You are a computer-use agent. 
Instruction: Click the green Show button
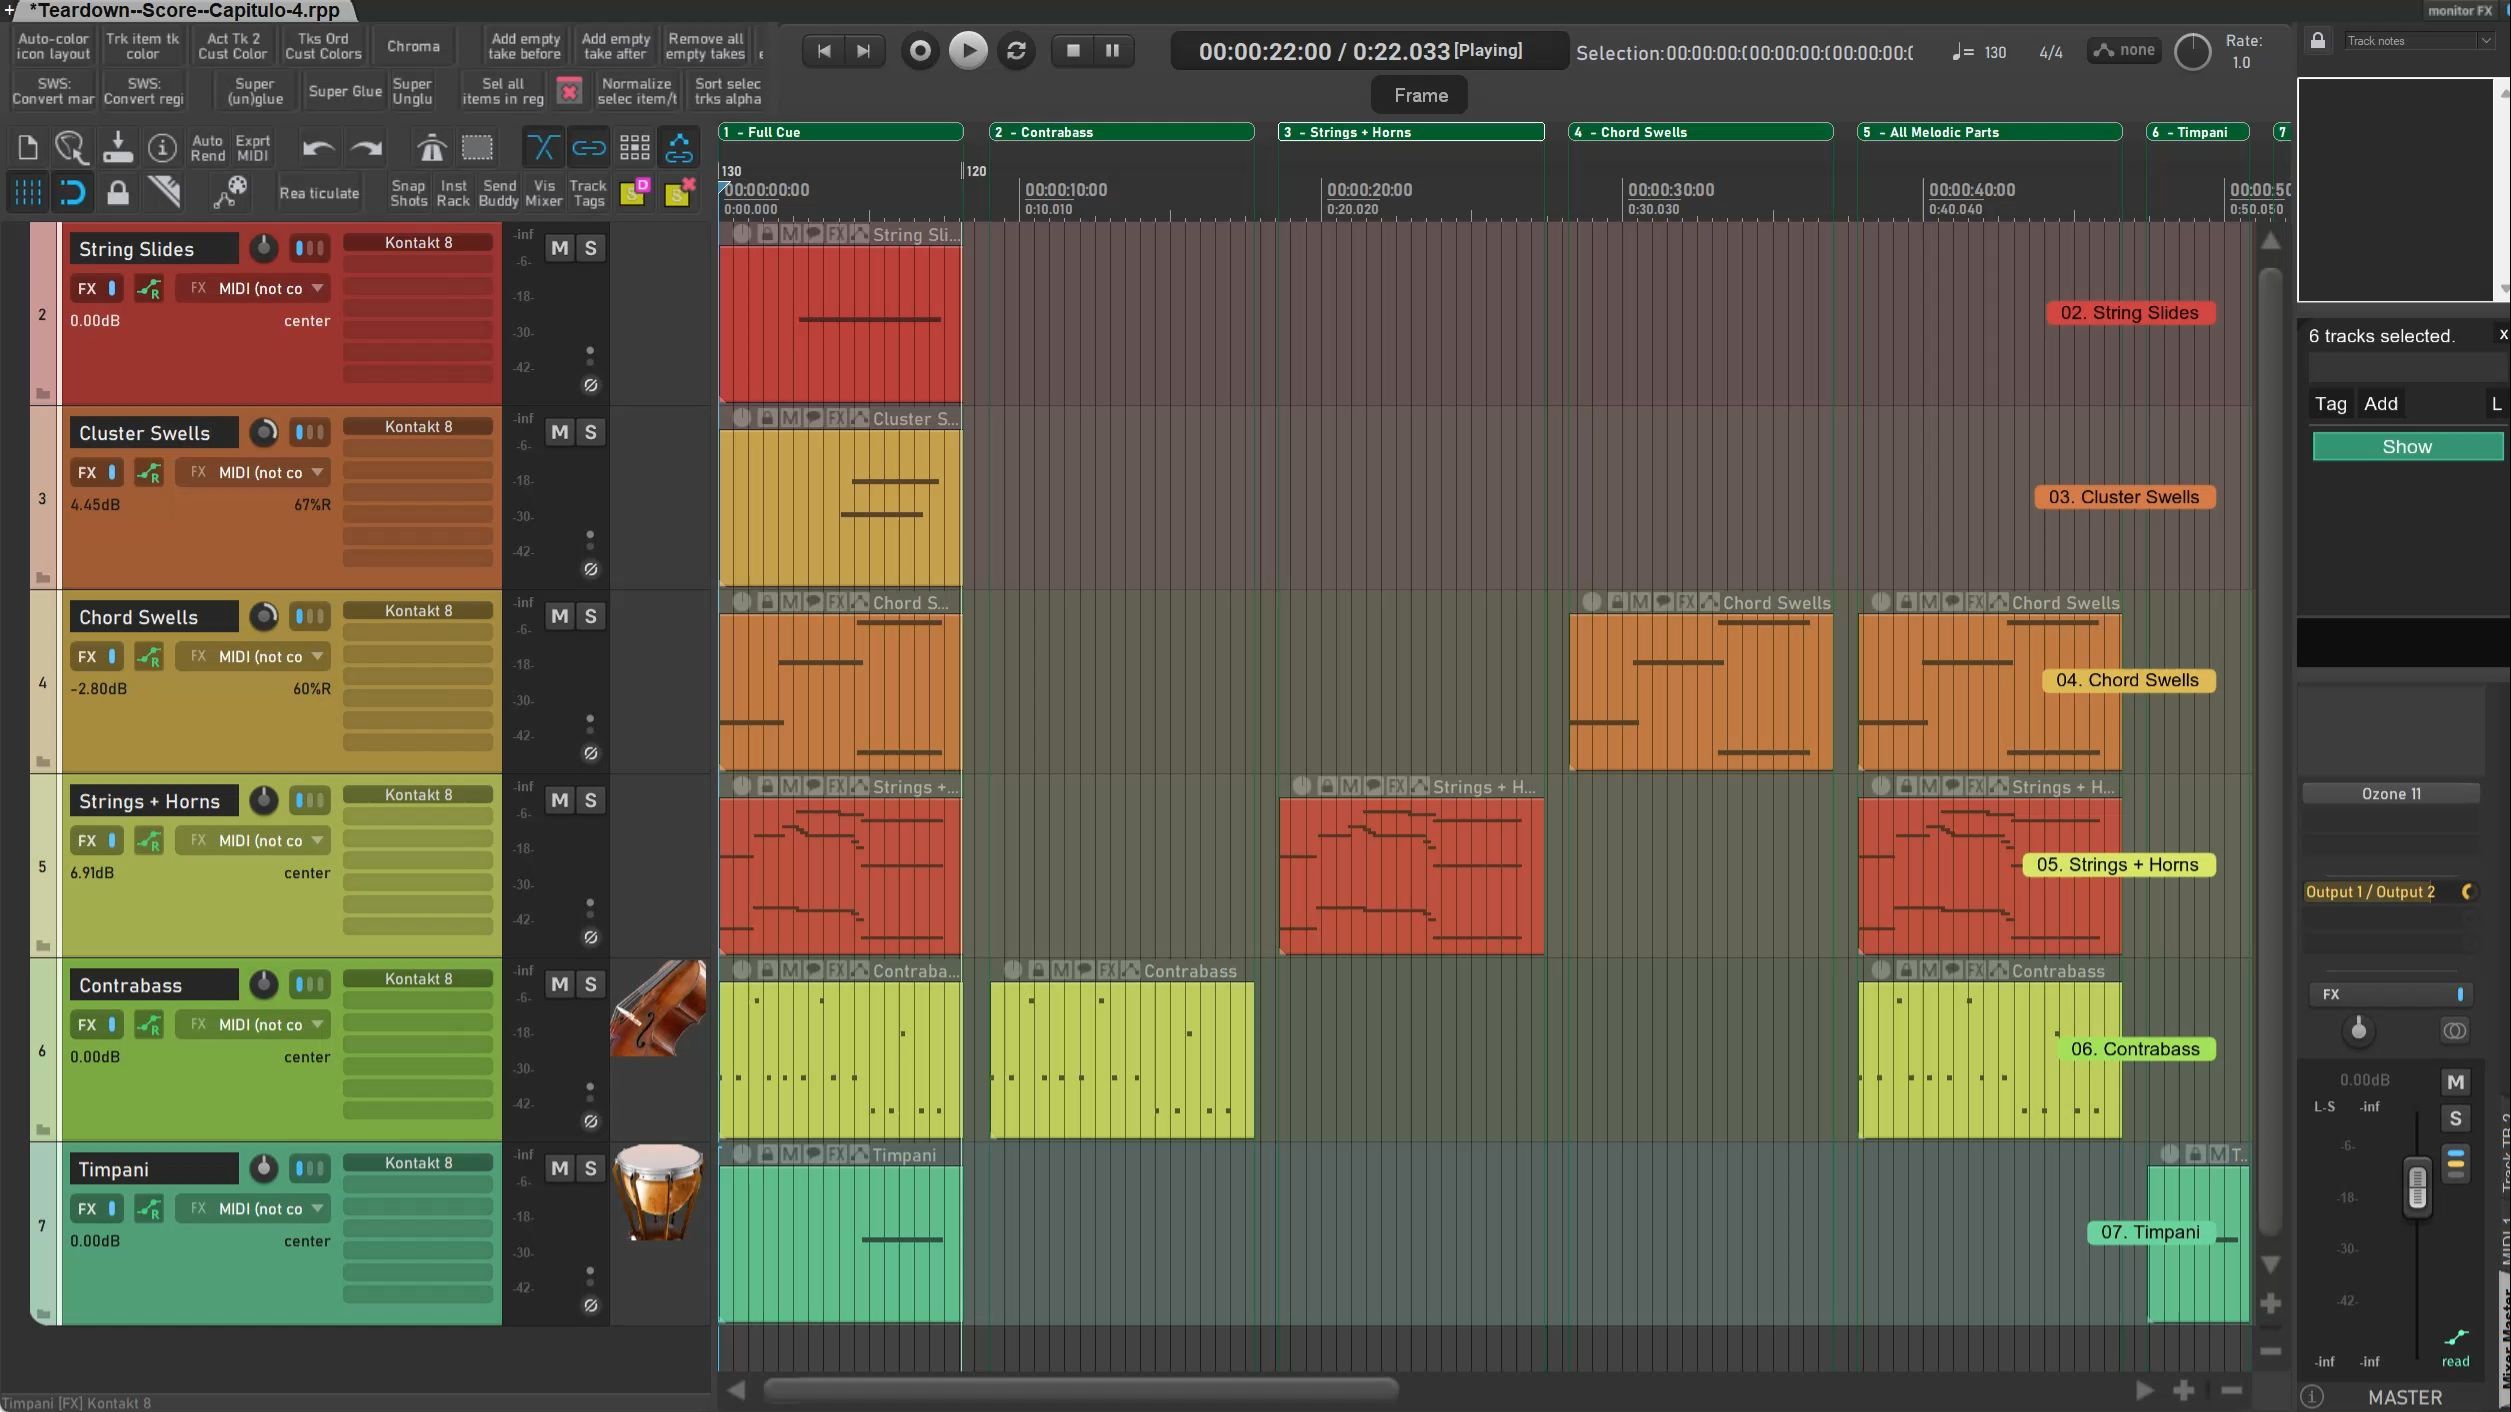coord(2407,447)
